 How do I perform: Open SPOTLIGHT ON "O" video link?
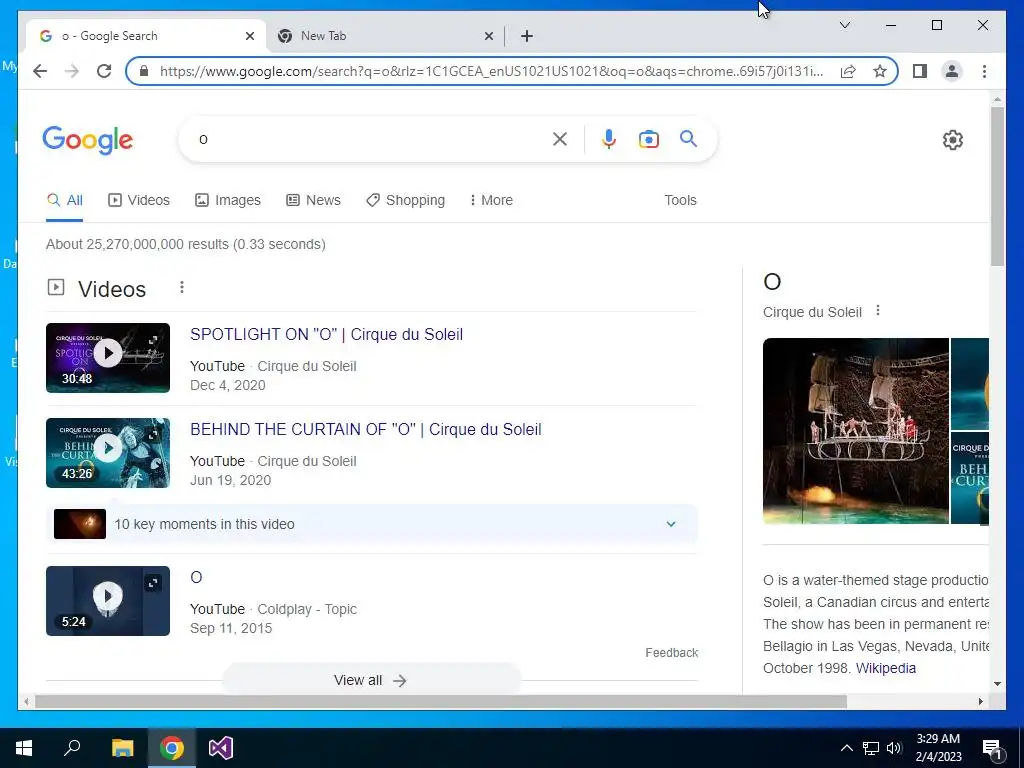[327, 334]
